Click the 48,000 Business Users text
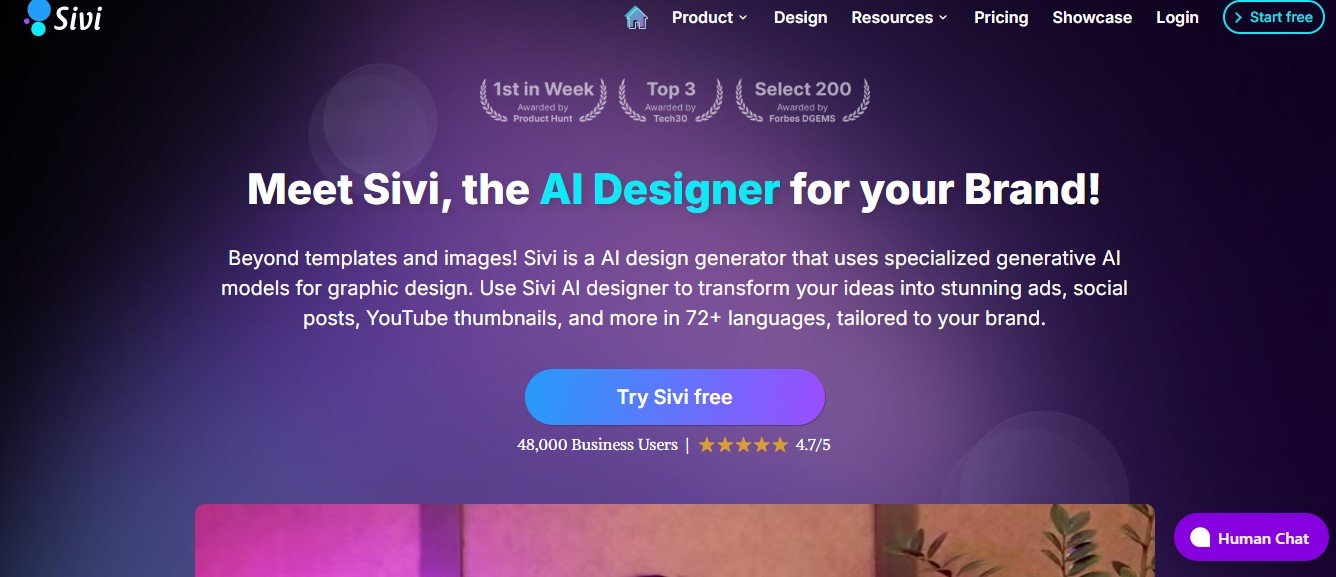This screenshot has height=577, width=1336. 597,445
